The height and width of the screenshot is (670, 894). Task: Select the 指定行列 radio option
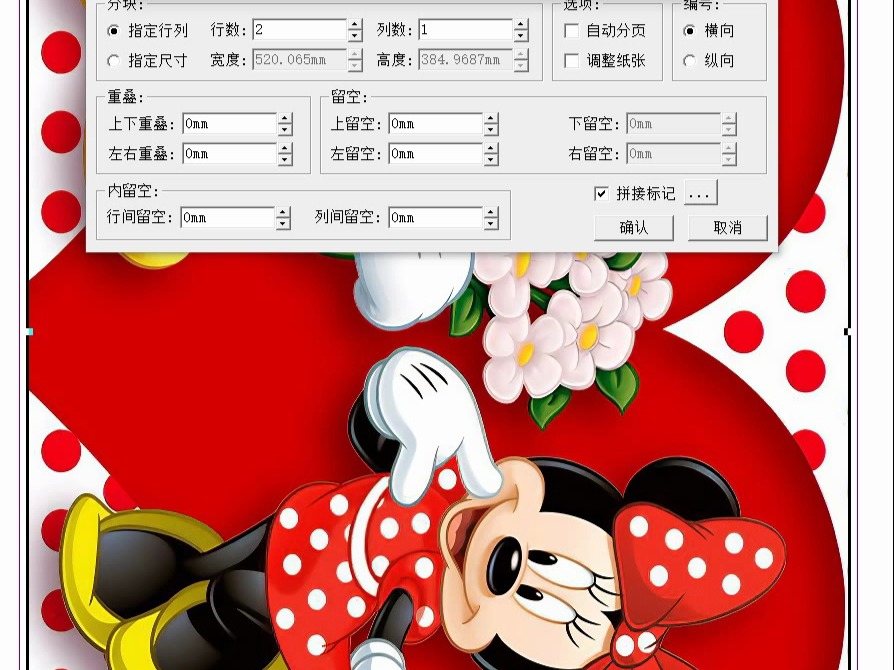113,31
